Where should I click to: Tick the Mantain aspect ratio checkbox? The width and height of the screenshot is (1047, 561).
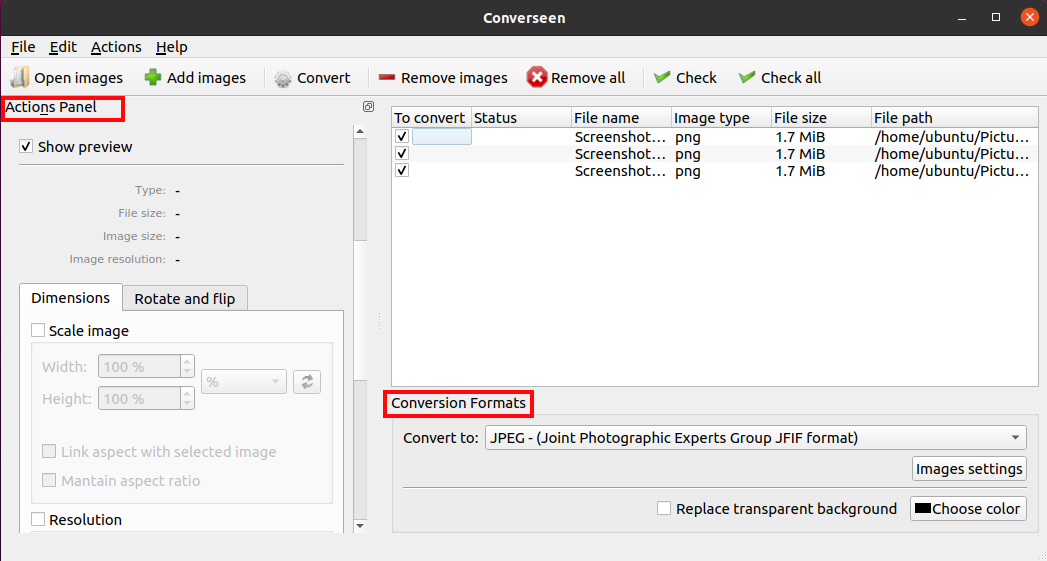pyautogui.click(x=49, y=480)
